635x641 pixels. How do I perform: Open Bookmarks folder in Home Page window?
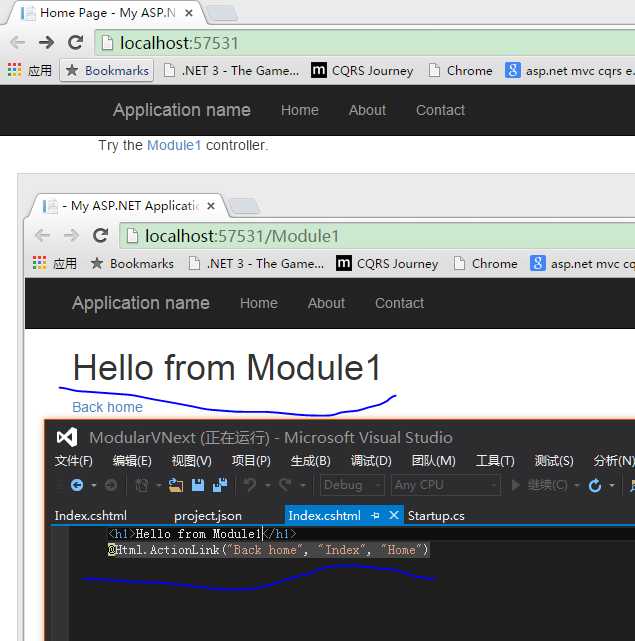pyautogui.click(x=107, y=71)
